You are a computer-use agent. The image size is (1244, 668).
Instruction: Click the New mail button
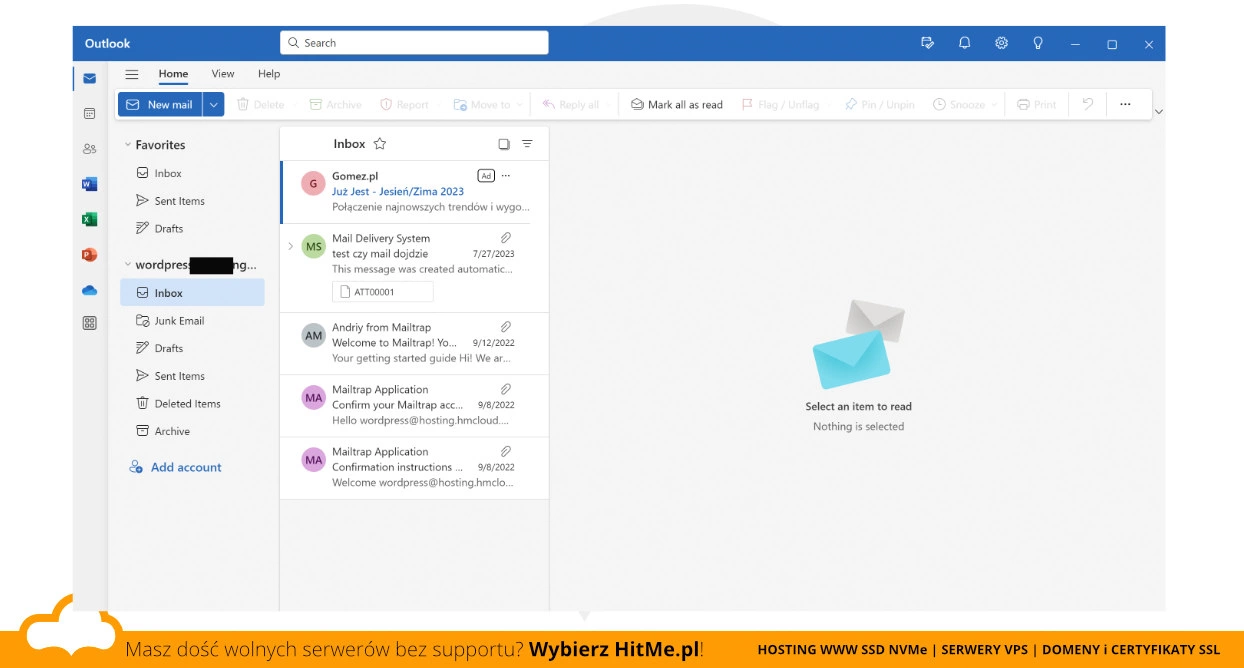[x=160, y=104]
